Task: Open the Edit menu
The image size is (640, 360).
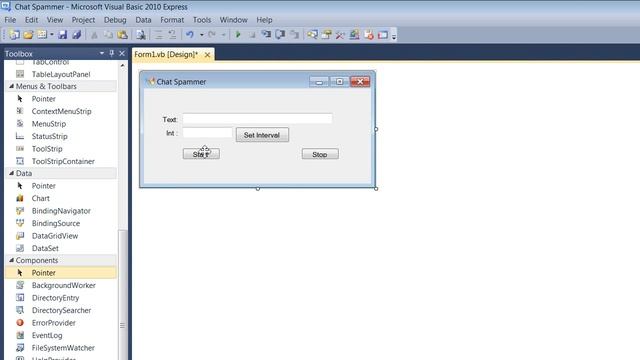Action: tap(31, 20)
